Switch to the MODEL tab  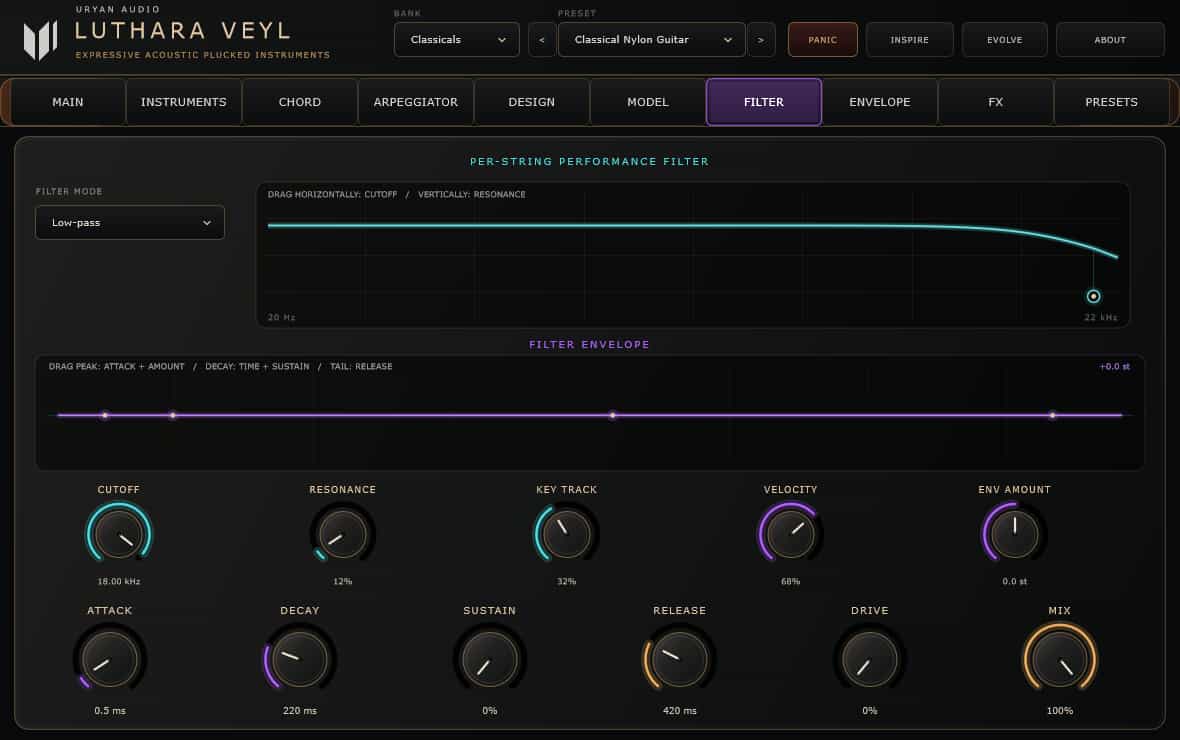(x=647, y=102)
